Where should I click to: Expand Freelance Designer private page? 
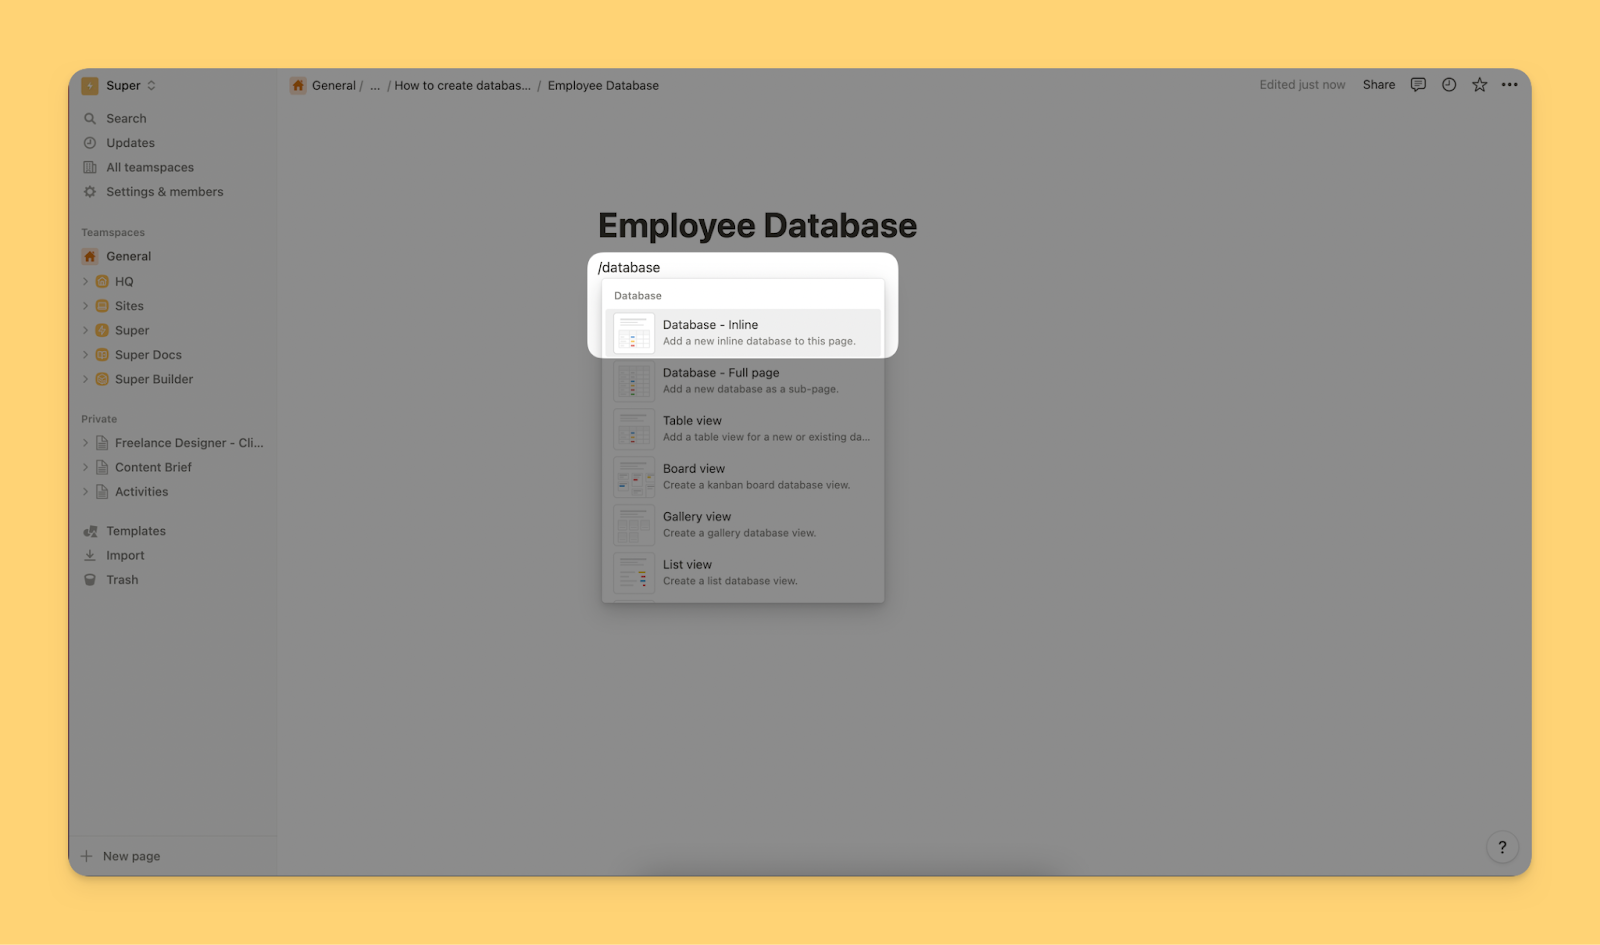pos(85,443)
